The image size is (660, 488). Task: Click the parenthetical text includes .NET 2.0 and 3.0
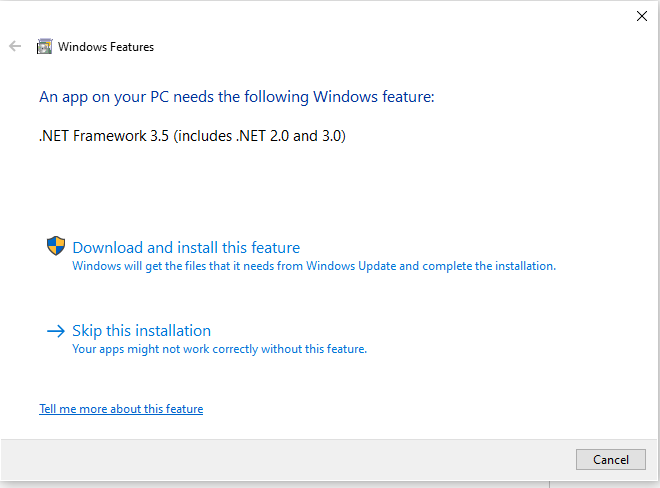coord(260,136)
